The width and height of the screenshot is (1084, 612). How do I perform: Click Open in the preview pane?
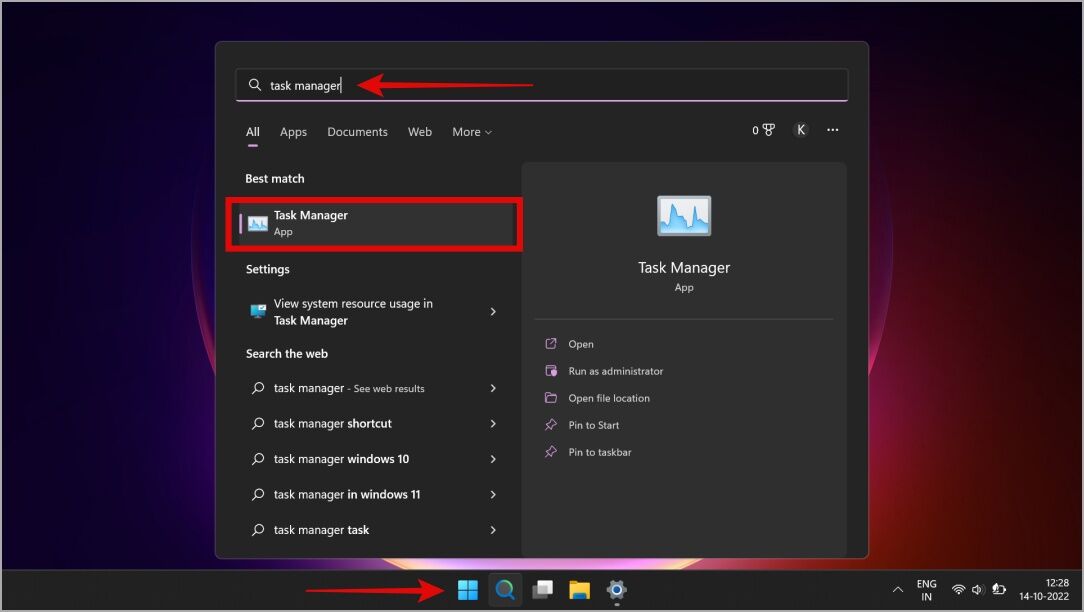point(581,344)
